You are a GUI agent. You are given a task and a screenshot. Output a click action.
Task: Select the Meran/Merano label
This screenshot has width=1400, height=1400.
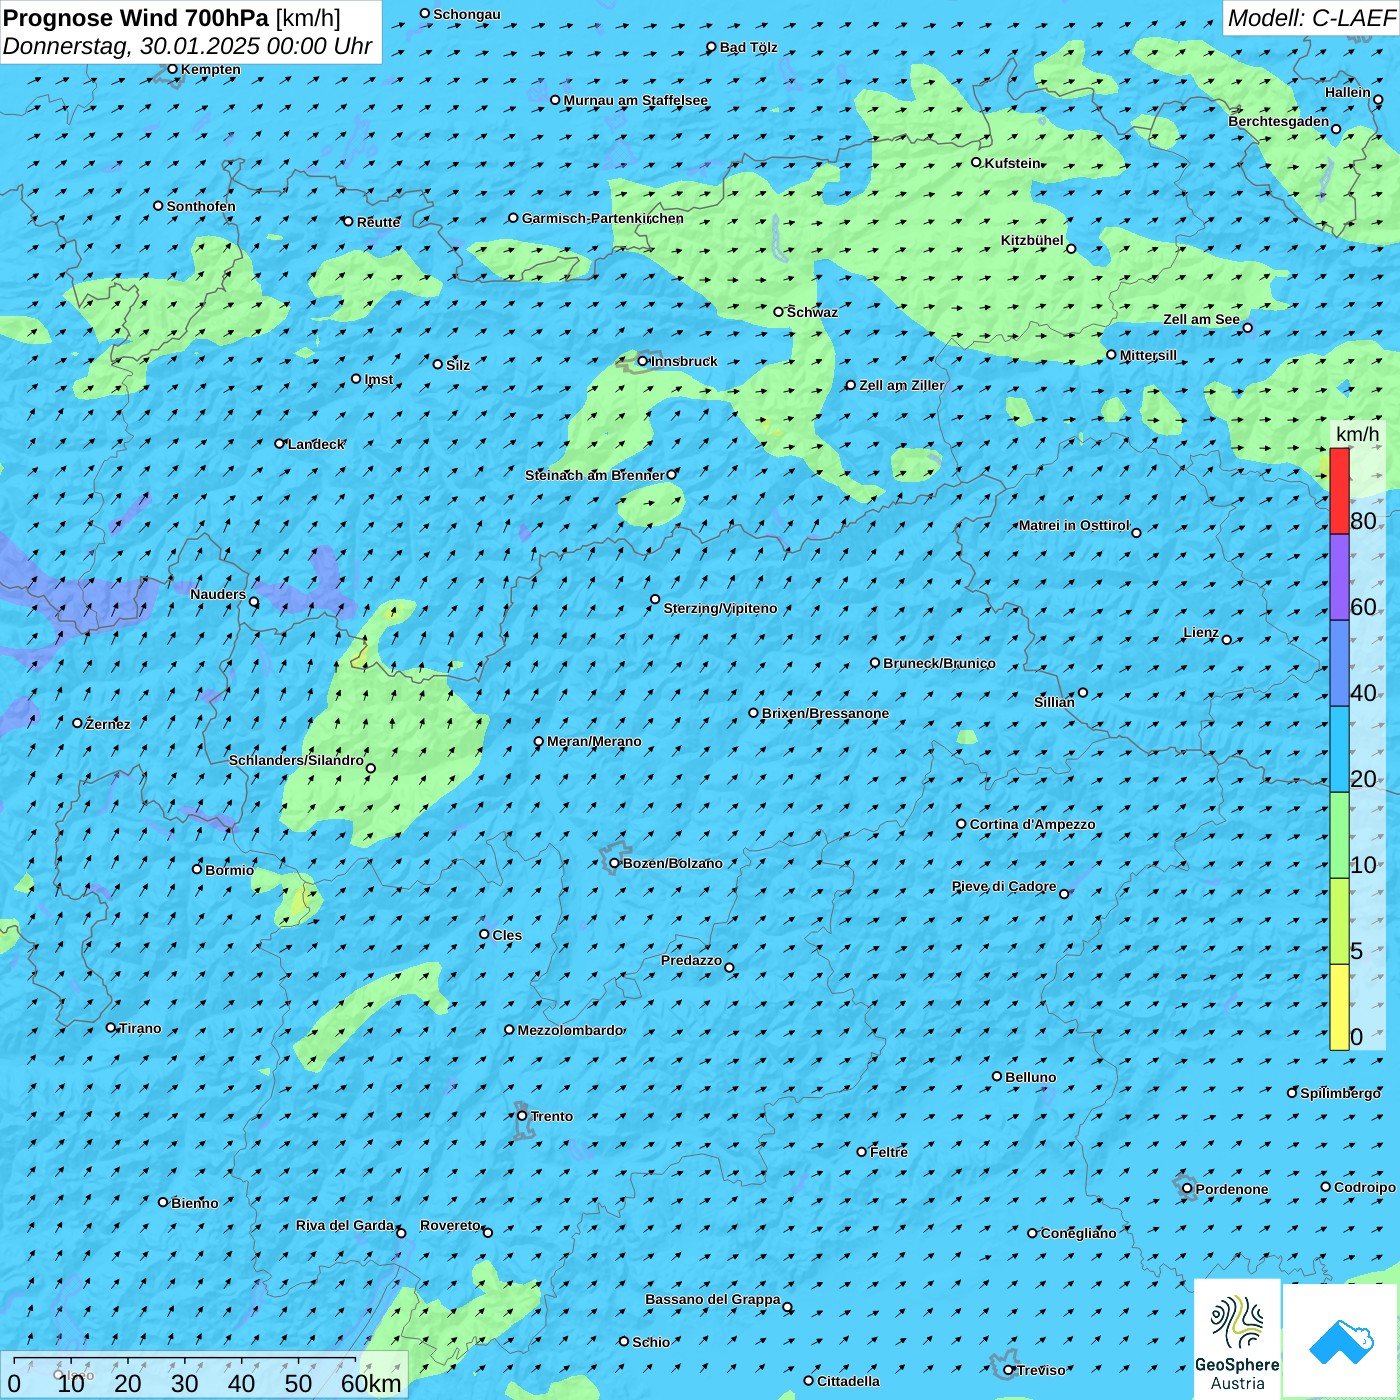[x=594, y=741]
